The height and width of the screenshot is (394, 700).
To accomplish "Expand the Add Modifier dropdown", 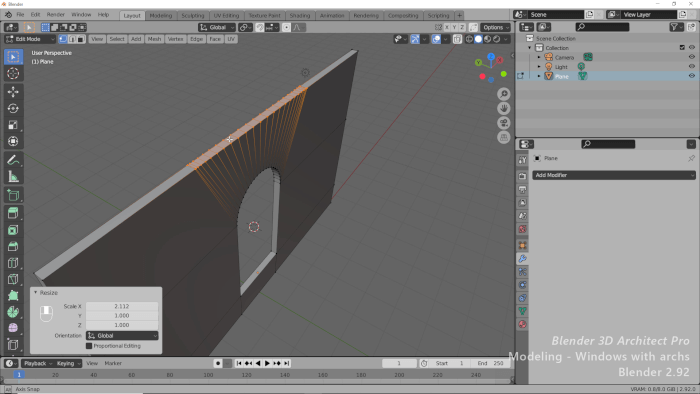I will 614,175.
